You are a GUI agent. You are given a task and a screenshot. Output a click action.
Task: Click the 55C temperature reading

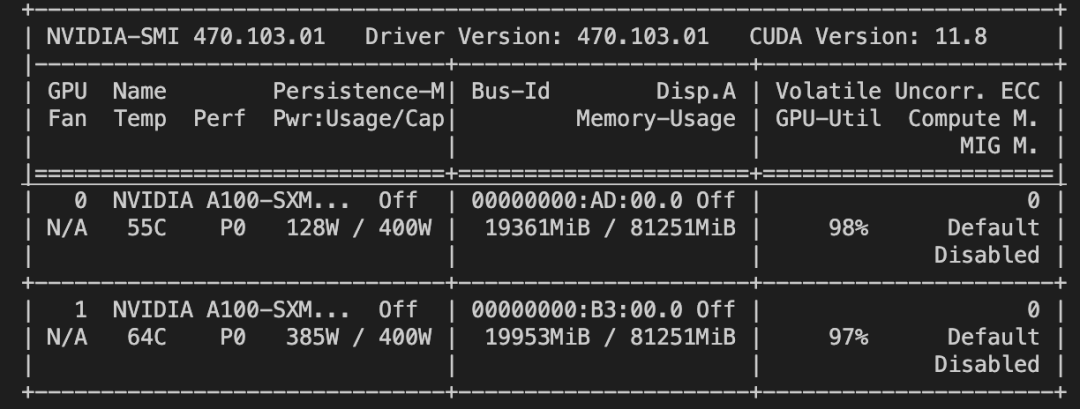click(147, 228)
